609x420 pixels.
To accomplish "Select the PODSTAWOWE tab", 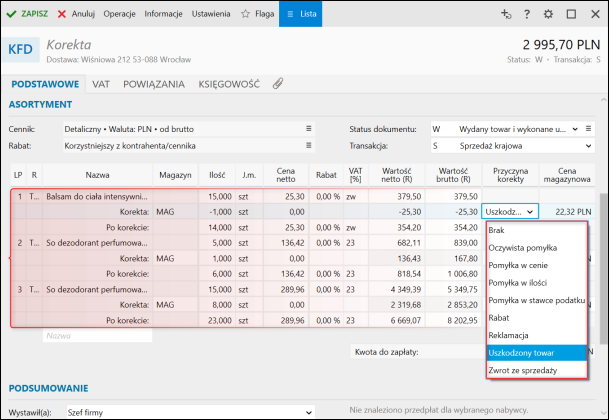I will click(45, 84).
